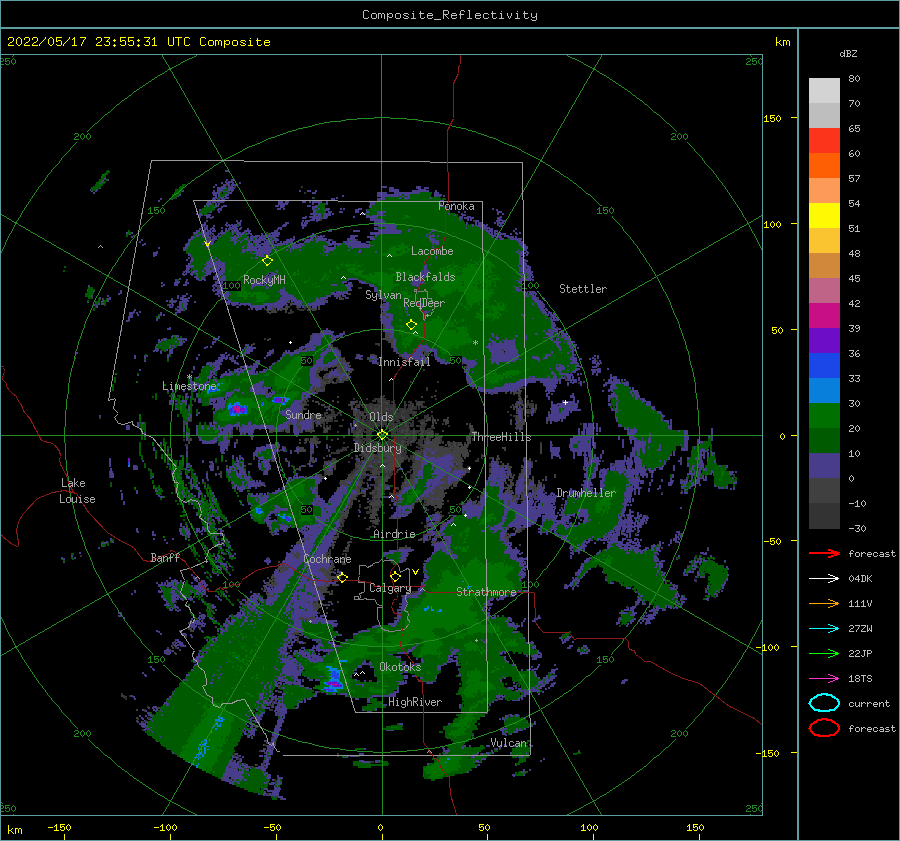
Task: Click the white star marker near Limestone
Action: (189, 377)
